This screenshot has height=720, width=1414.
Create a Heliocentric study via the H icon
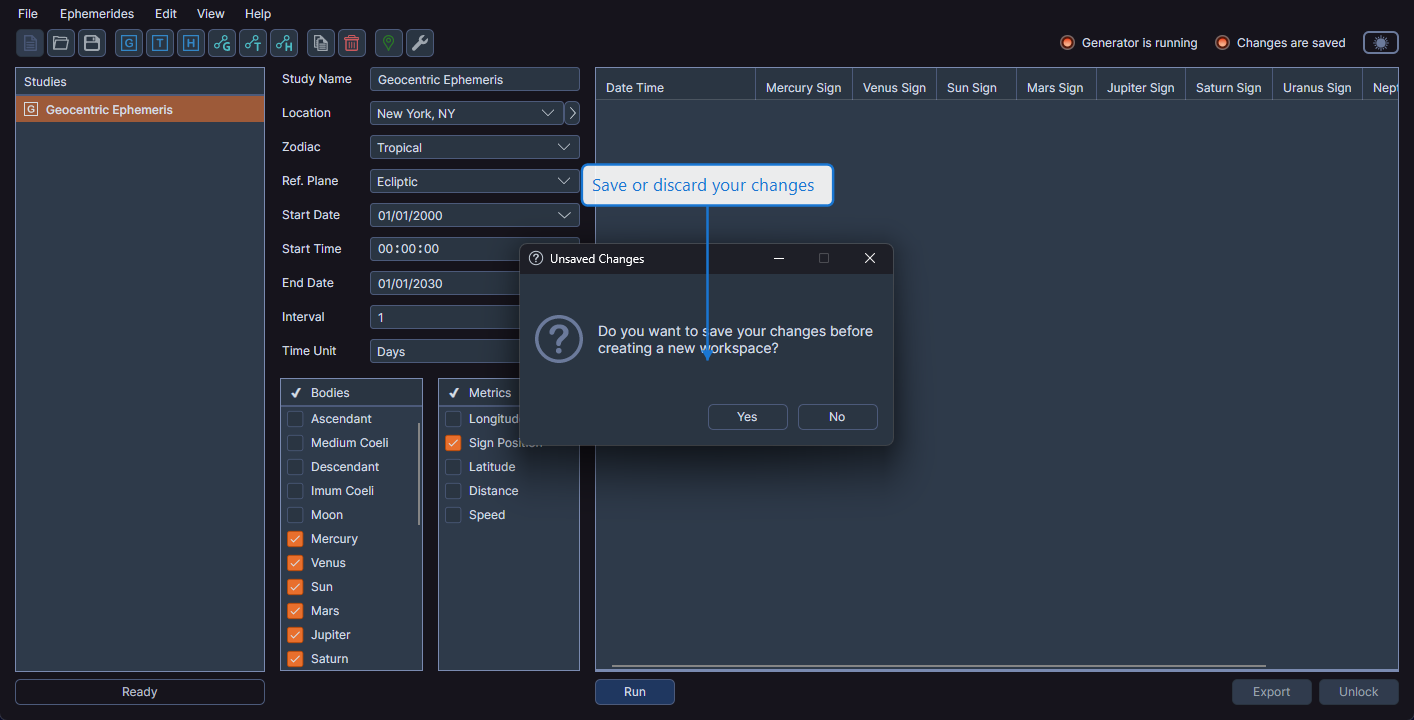pyautogui.click(x=190, y=43)
